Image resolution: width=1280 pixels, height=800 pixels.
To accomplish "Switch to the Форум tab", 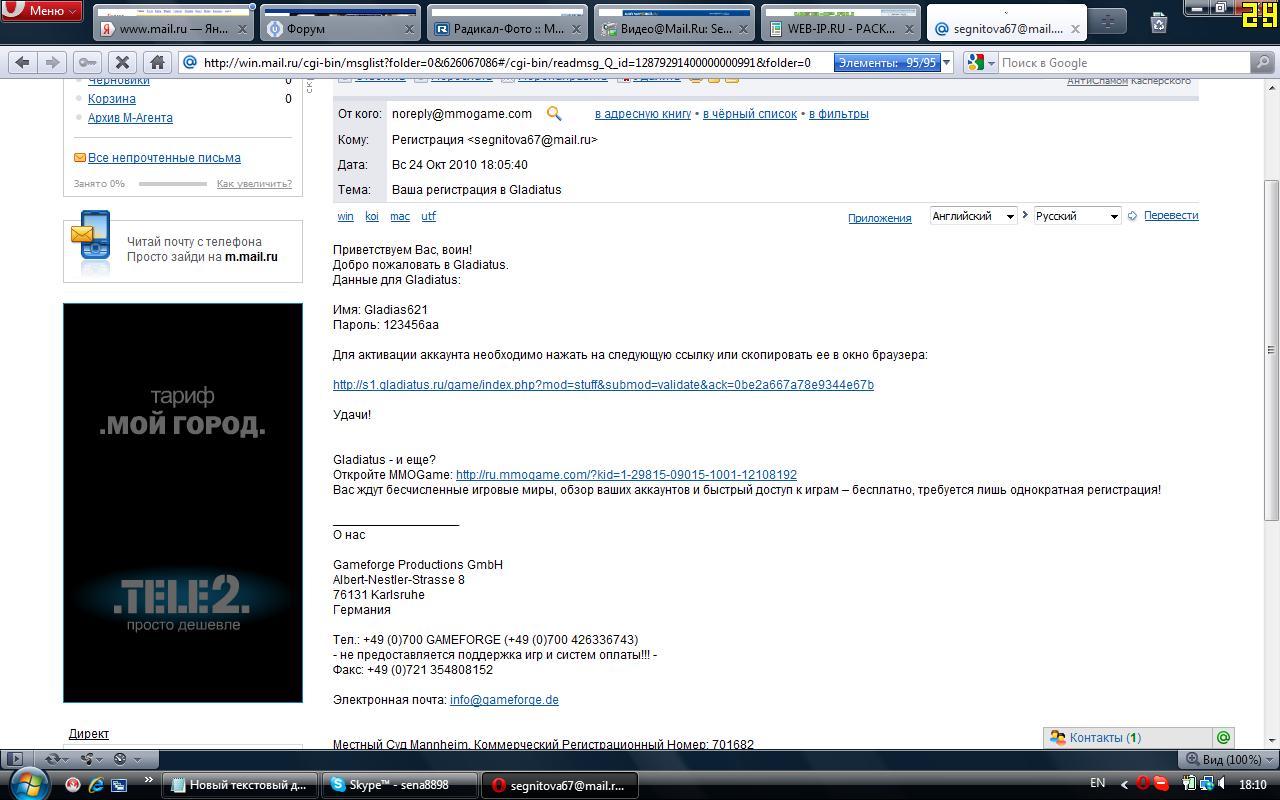I will click(340, 21).
